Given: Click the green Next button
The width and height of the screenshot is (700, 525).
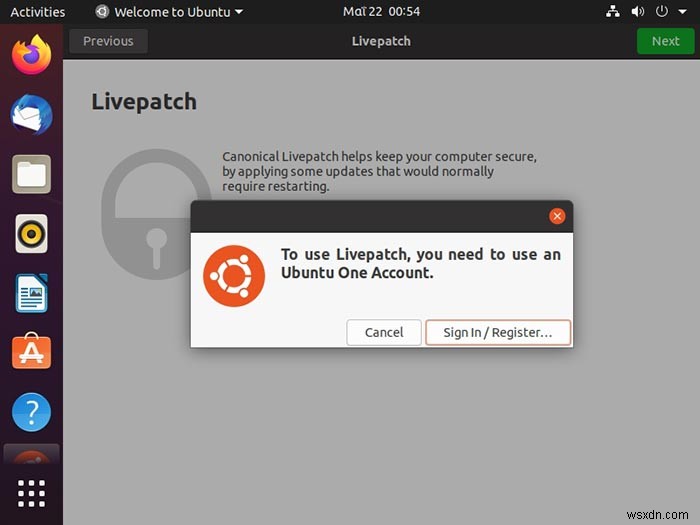Looking at the screenshot, I should click(x=666, y=41).
